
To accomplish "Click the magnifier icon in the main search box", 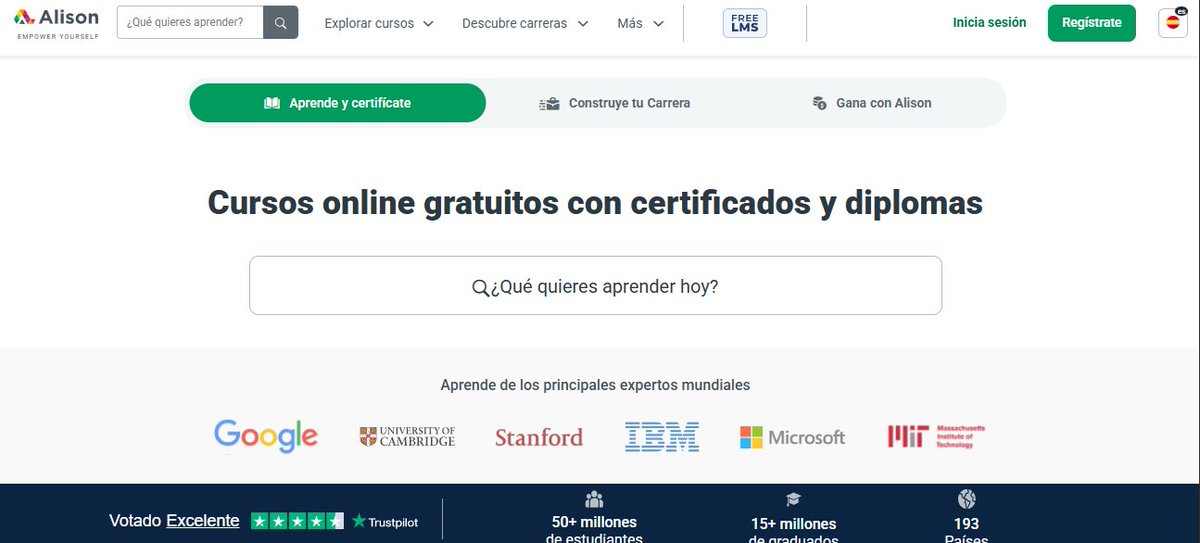I will point(480,287).
